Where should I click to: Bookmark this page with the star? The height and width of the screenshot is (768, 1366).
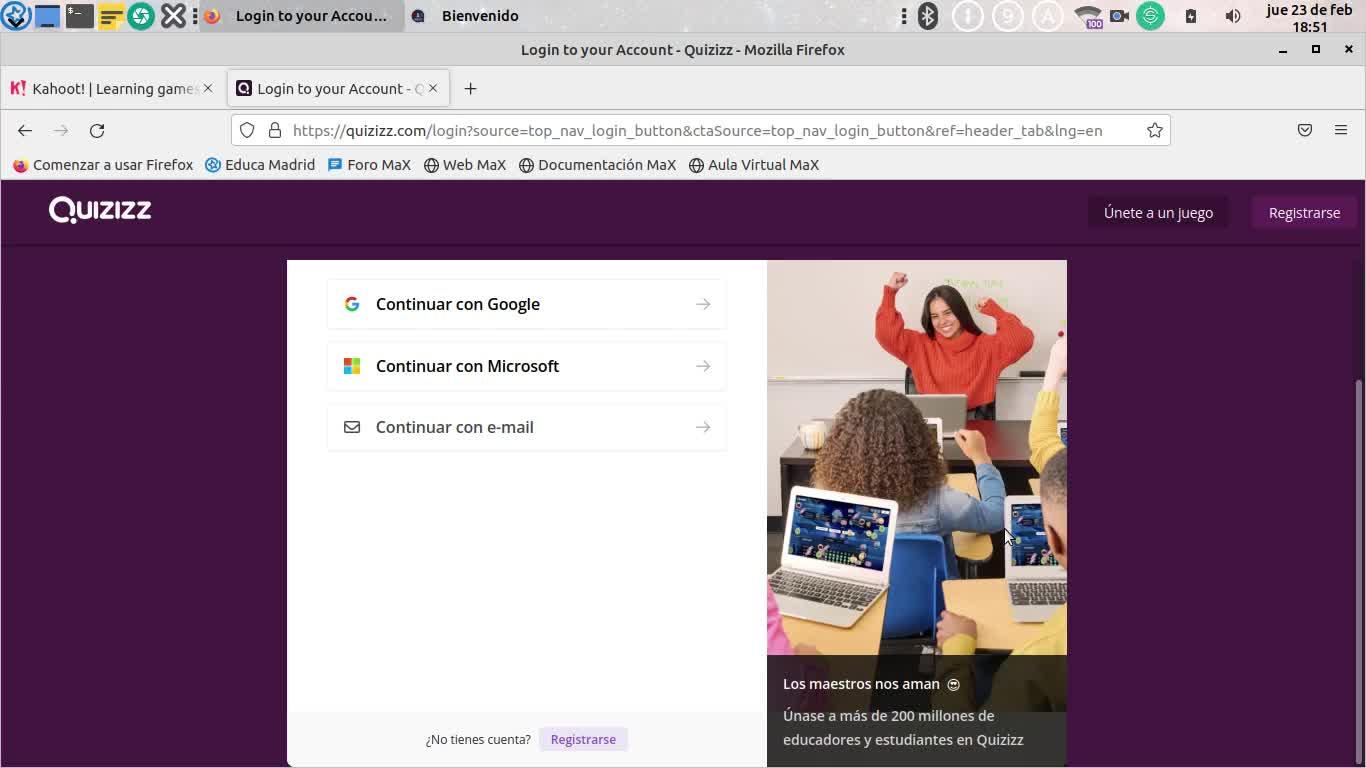[1155, 130]
